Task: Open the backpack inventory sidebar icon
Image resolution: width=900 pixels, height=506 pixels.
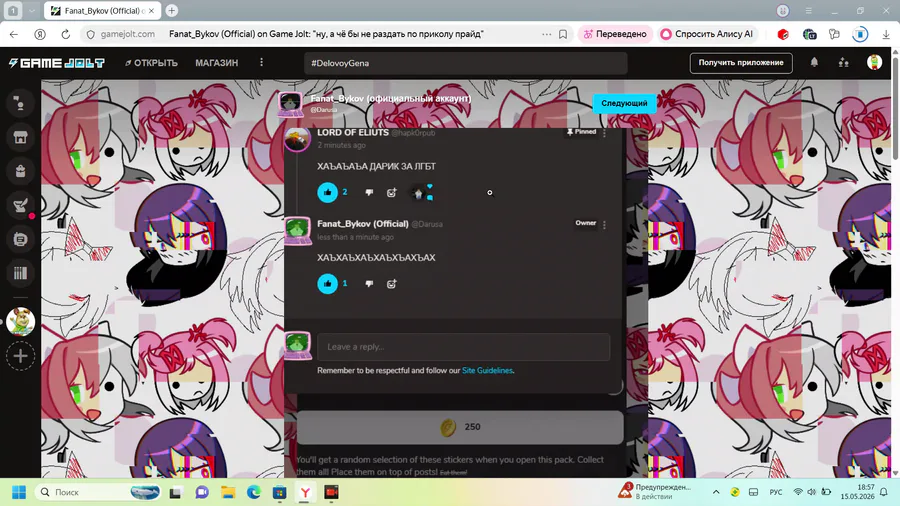Action: (21, 171)
